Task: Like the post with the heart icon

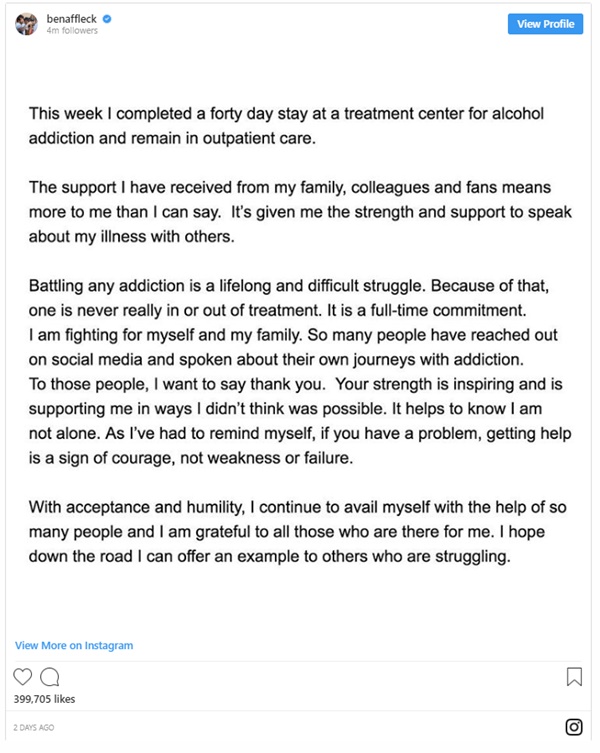Action: (22, 677)
